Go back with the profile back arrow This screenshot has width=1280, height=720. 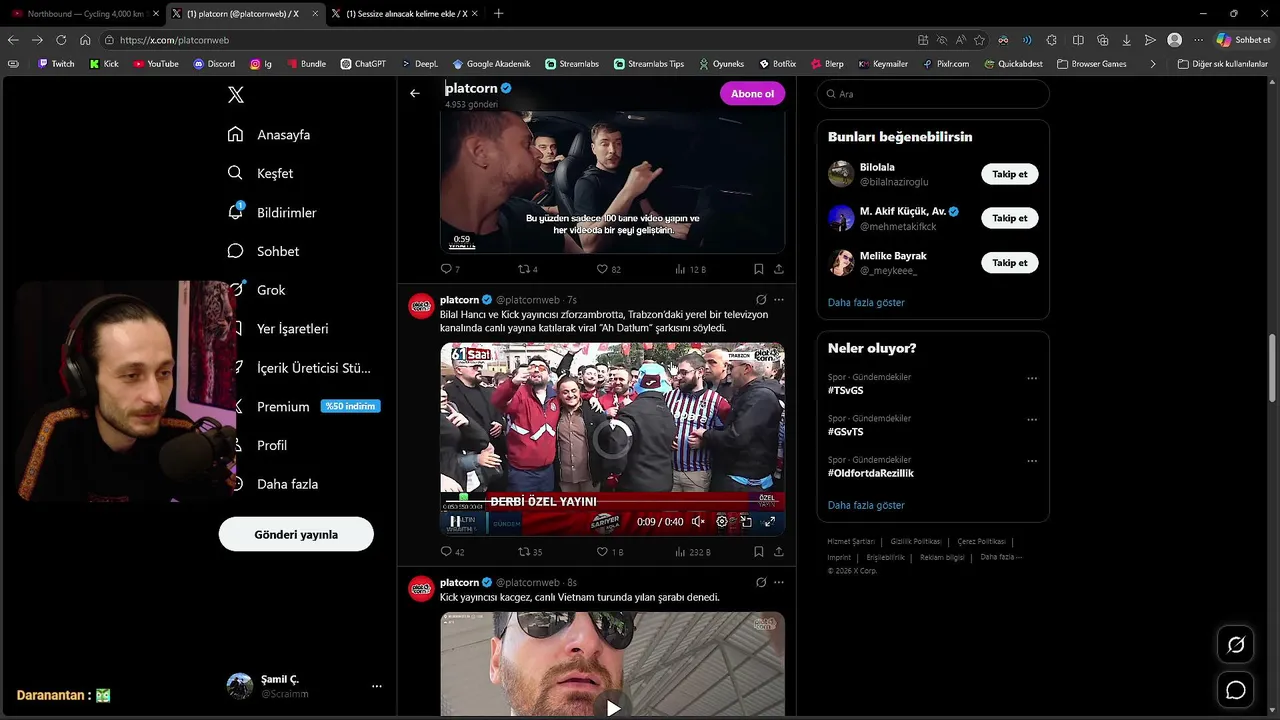415,93
